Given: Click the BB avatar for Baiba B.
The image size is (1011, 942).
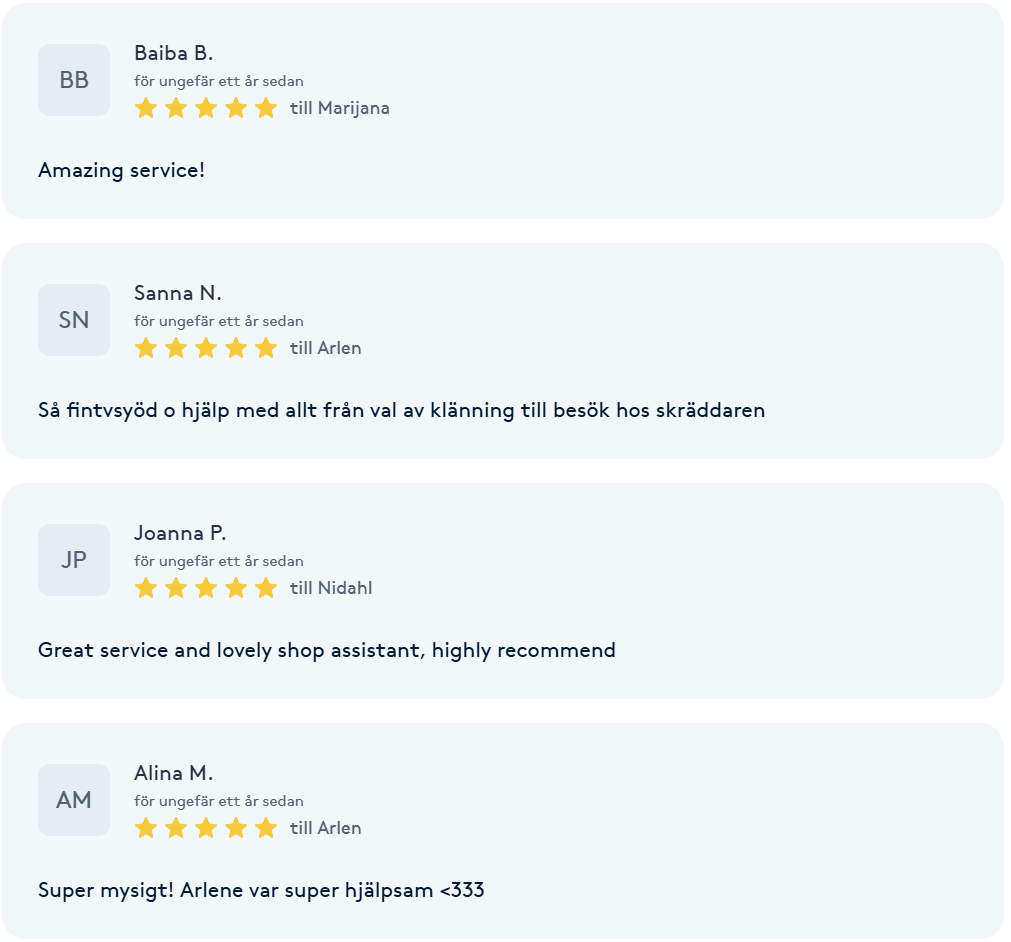Looking at the screenshot, I should [x=74, y=80].
